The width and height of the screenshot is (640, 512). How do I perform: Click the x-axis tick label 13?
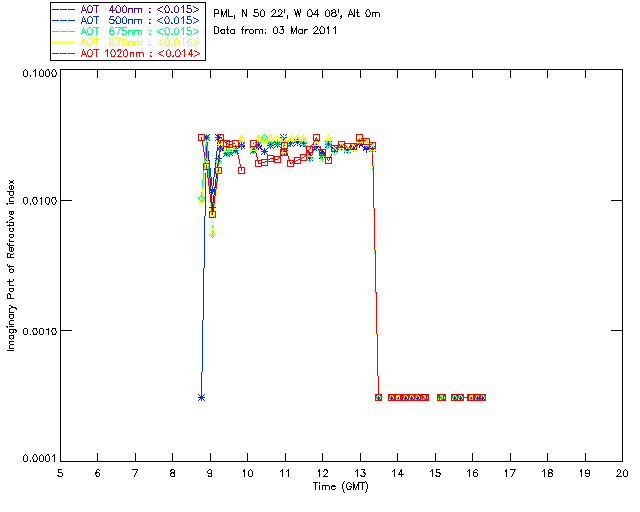(360, 473)
